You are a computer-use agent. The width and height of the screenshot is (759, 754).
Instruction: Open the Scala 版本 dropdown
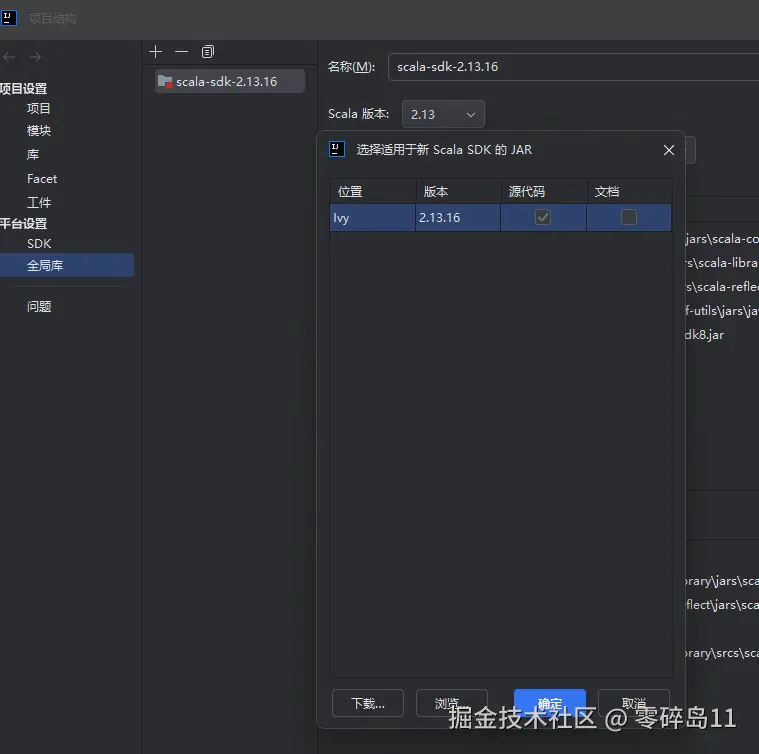(443, 114)
